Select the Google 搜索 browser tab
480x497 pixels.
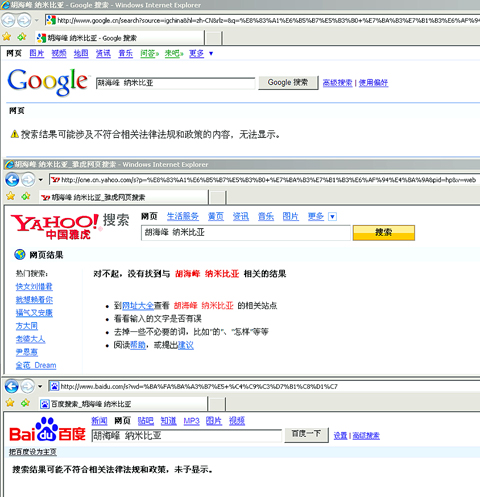(119, 38)
